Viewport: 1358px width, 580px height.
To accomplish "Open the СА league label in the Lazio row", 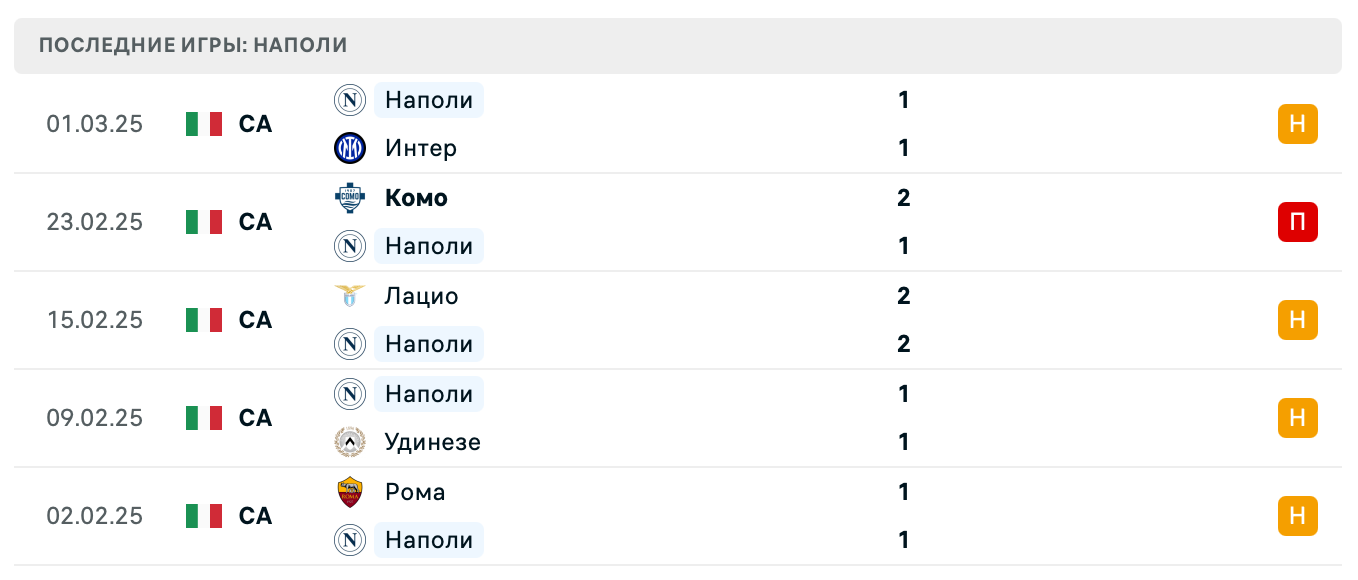I will point(255,320).
